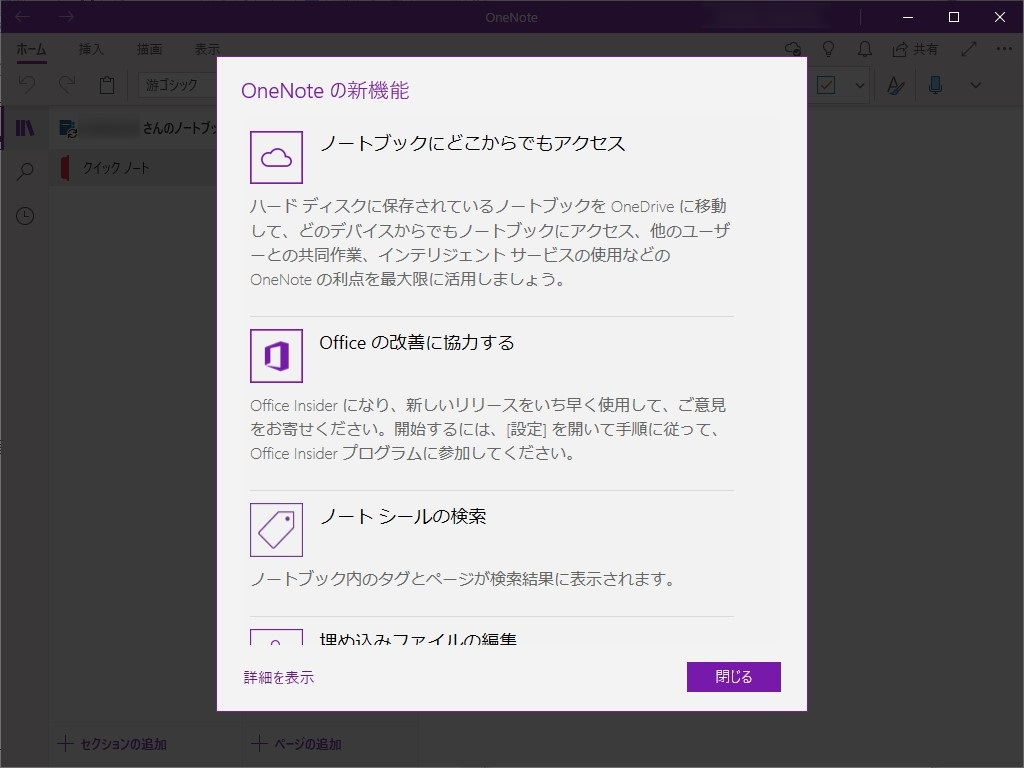
Task: Open notifications via the bell icon
Action: (x=864, y=48)
